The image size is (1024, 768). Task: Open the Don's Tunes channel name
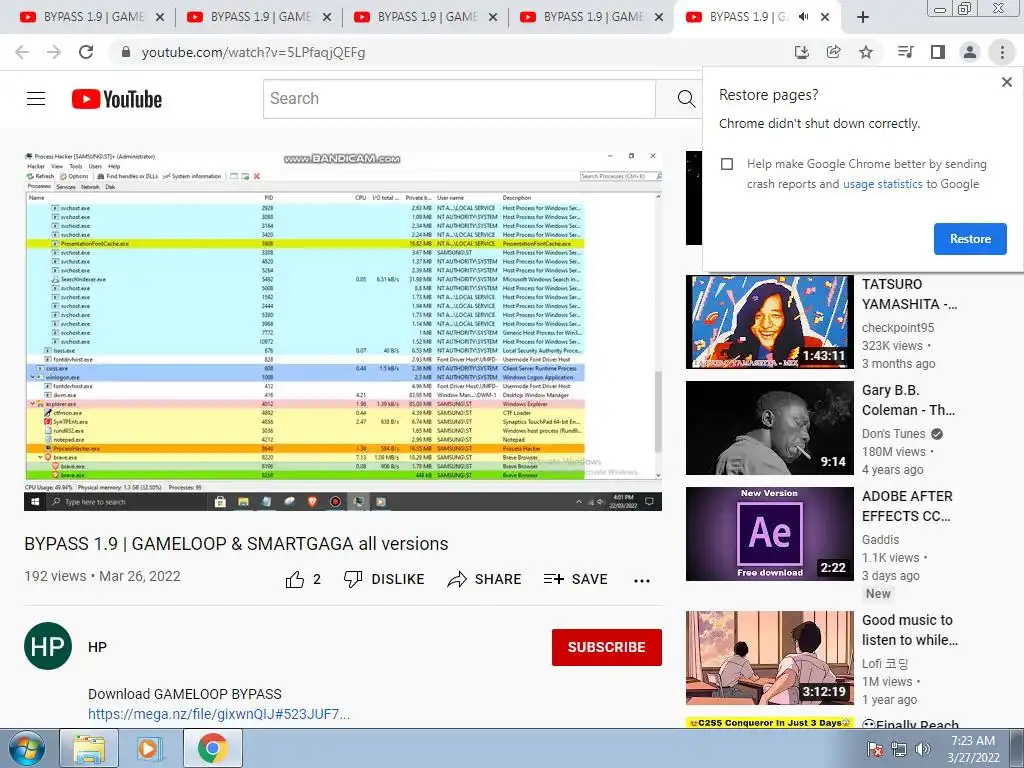[x=893, y=434]
